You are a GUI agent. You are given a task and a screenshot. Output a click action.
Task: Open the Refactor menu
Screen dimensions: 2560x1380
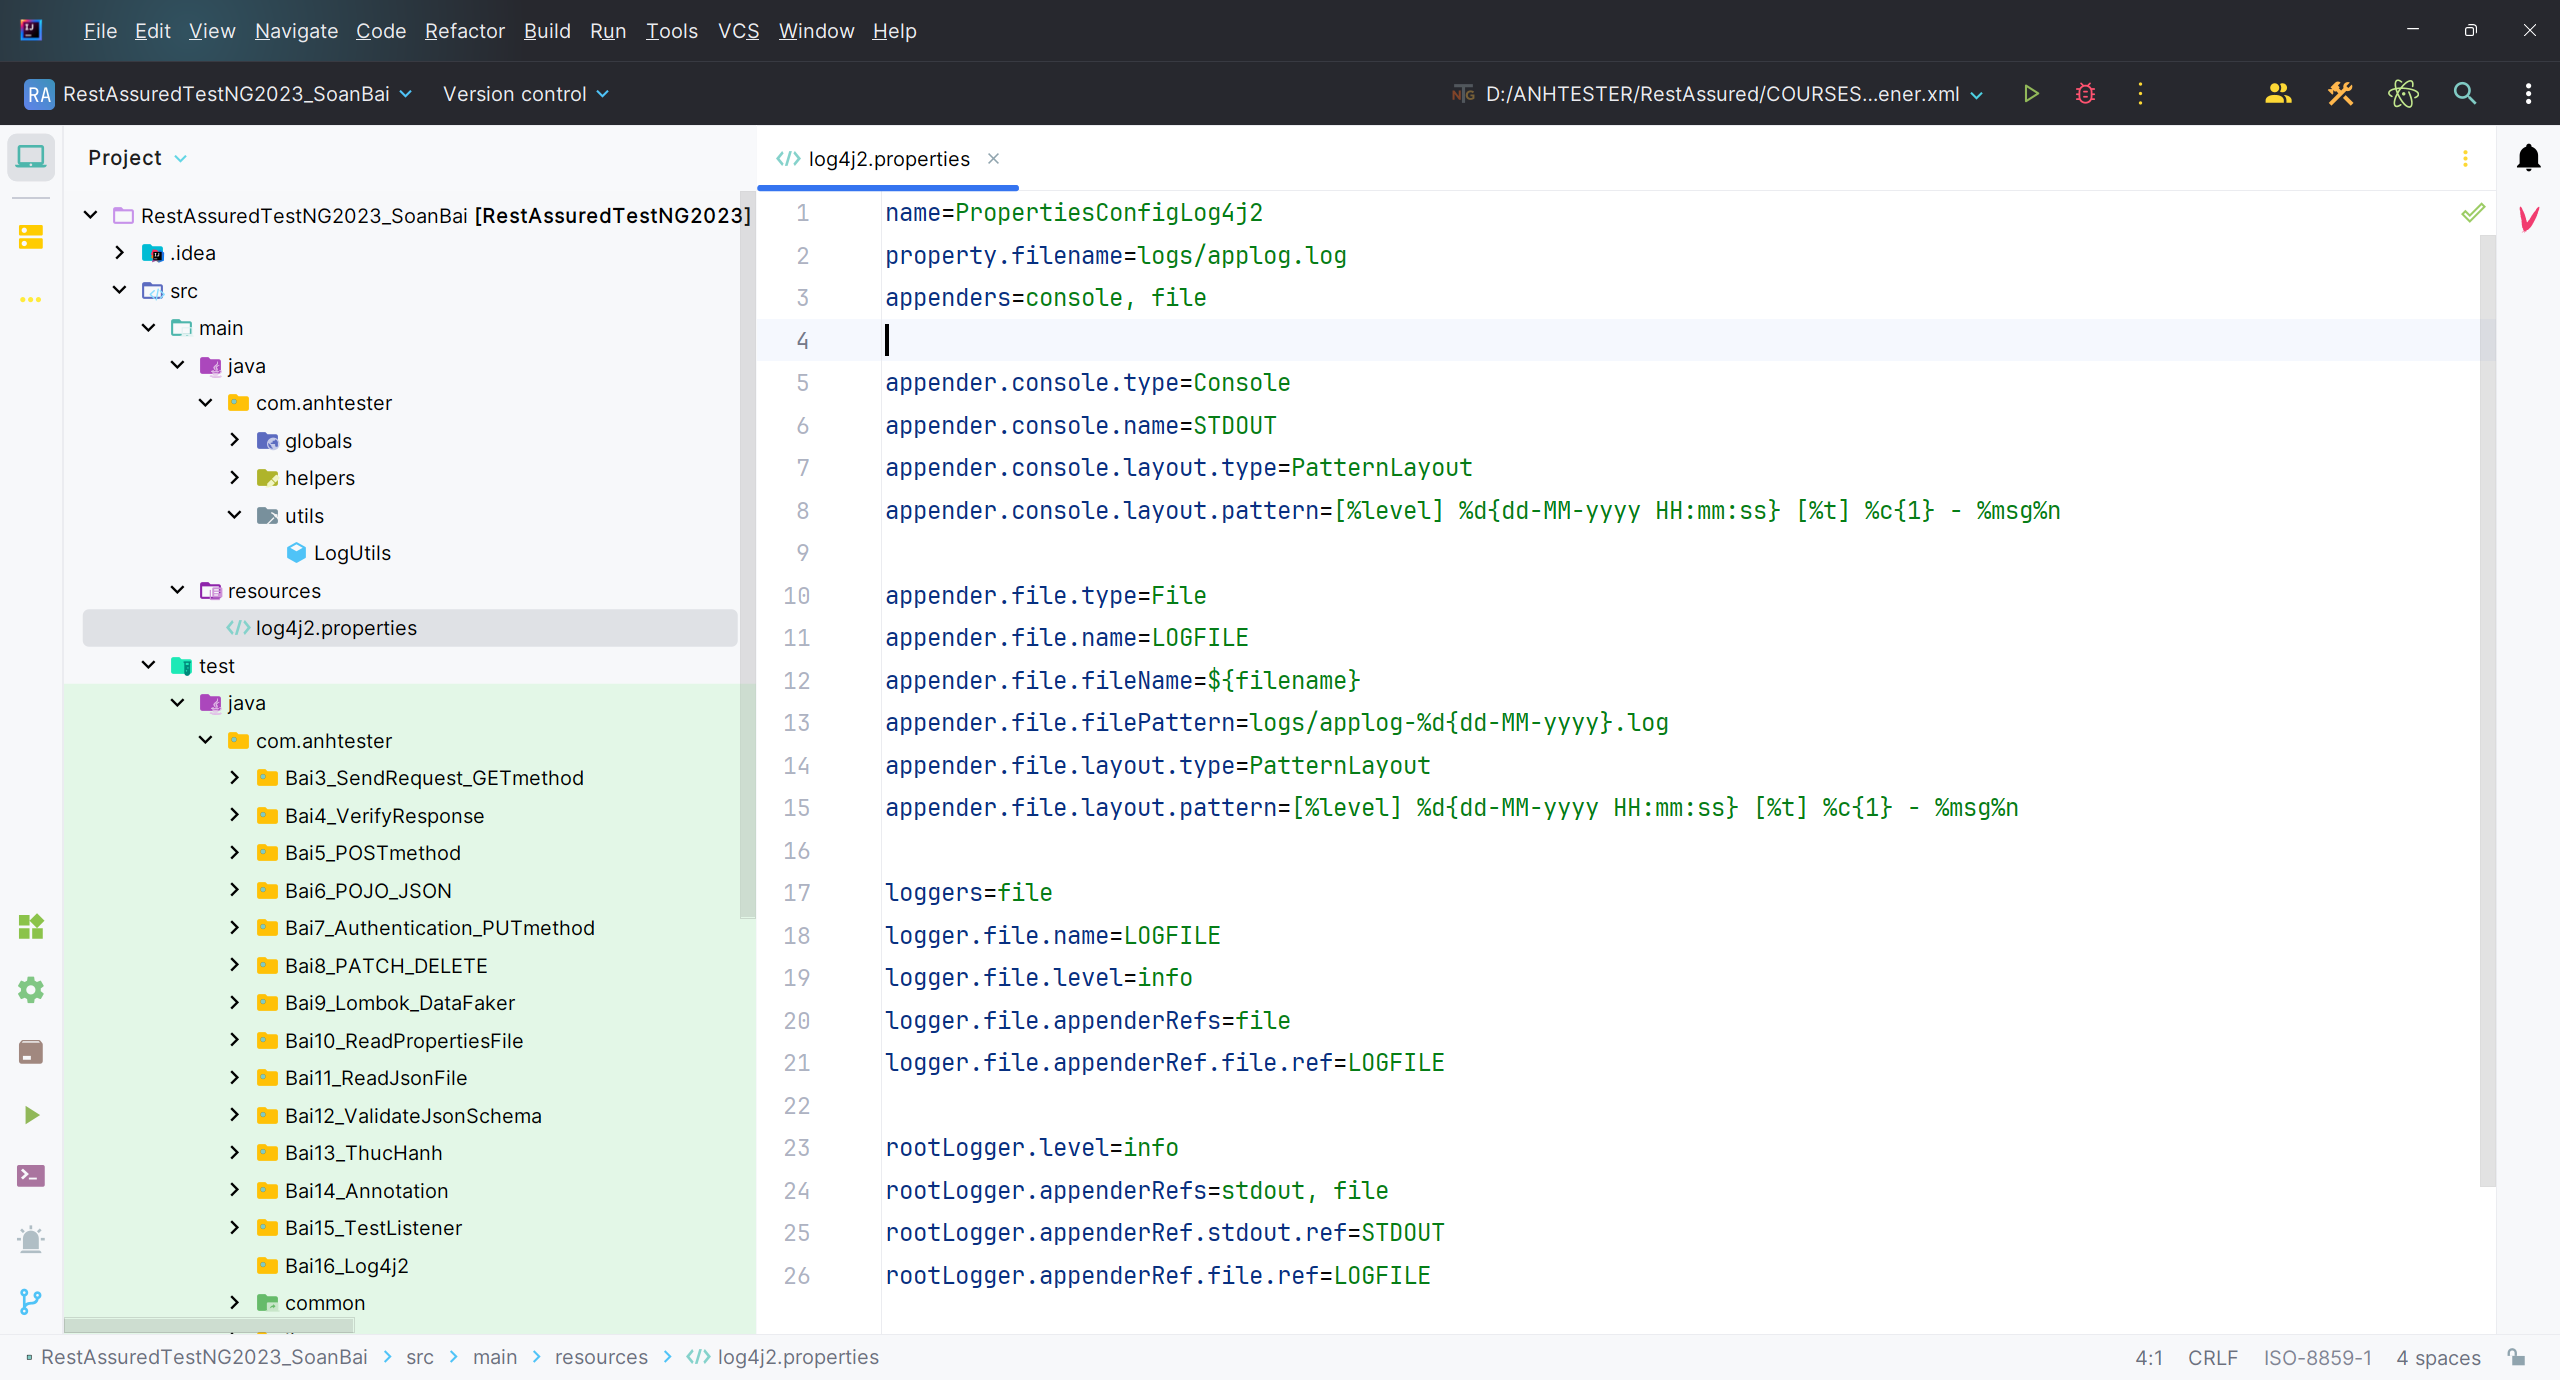coord(465,31)
